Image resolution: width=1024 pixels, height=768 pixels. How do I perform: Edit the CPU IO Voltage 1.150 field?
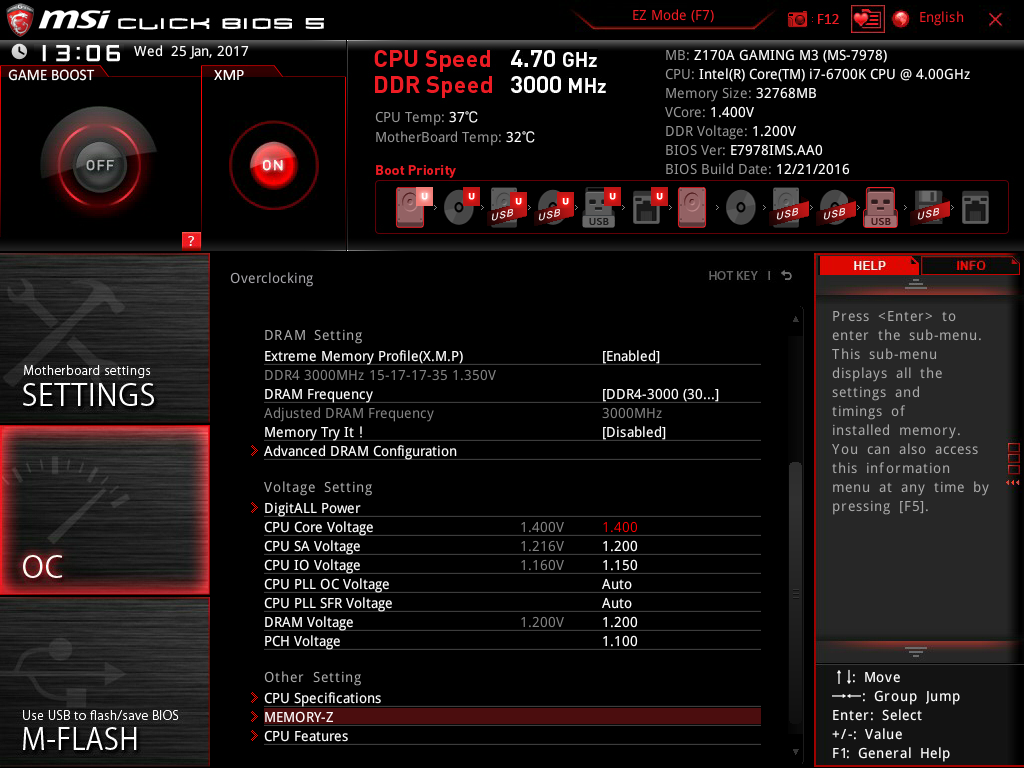point(619,565)
